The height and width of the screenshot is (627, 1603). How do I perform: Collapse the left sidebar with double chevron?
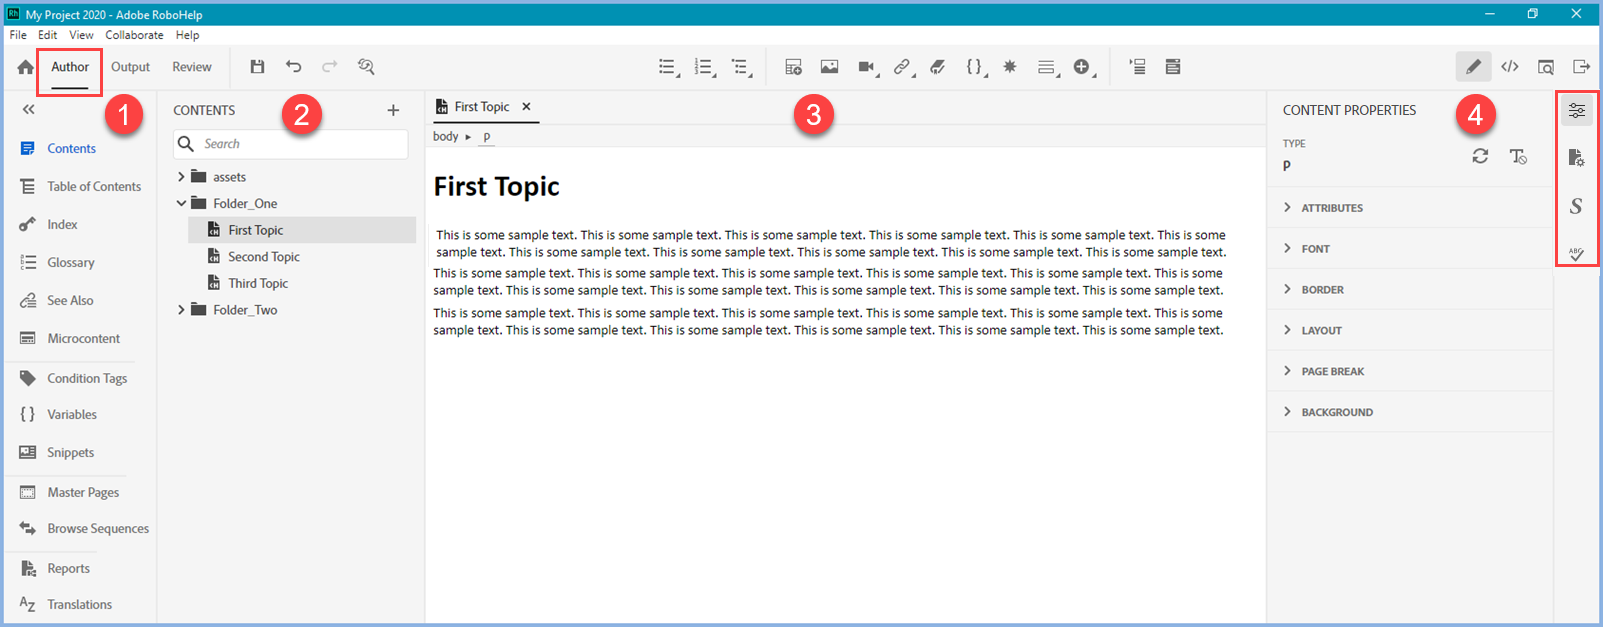(x=29, y=110)
